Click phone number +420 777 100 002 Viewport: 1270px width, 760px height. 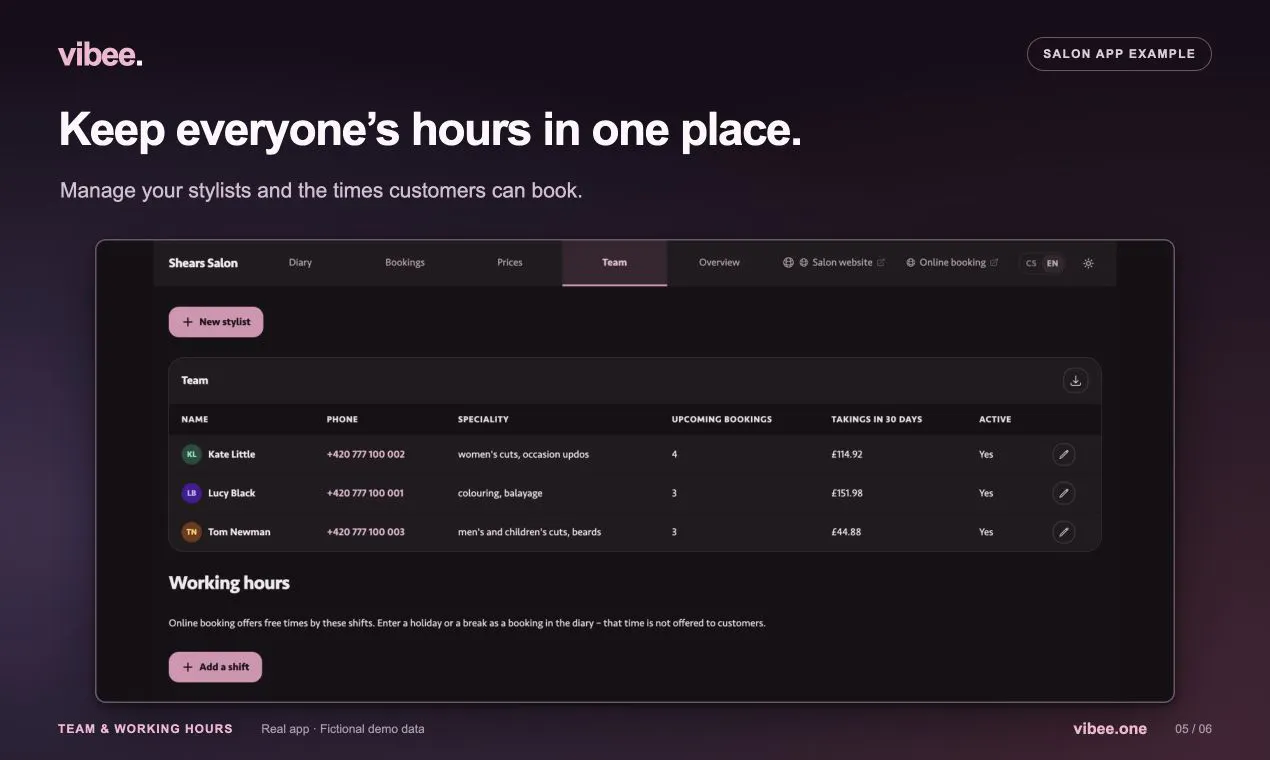[366, 454]
